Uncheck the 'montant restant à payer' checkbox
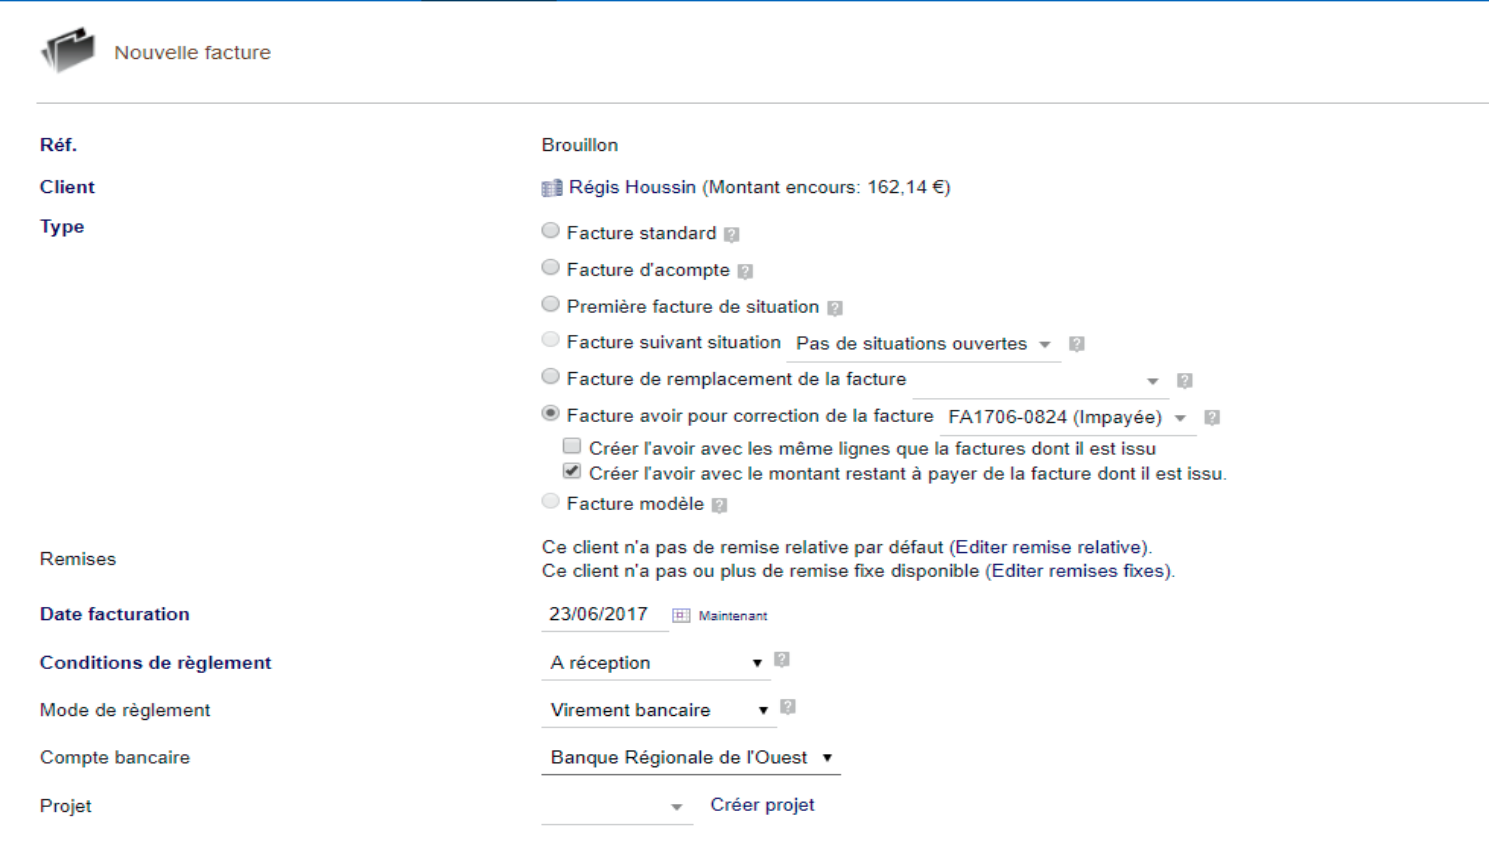1489x841 pixels. point(572,471)
